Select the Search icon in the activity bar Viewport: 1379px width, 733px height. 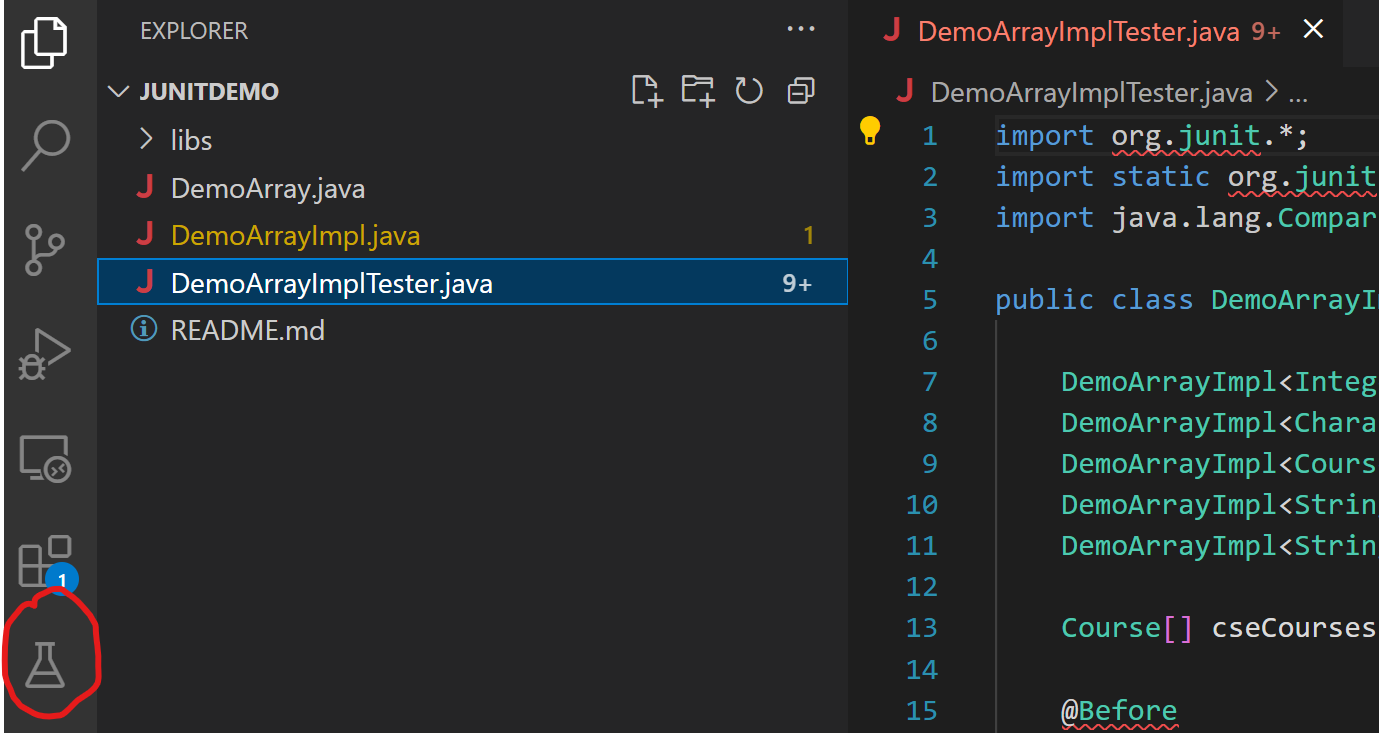click(46, 146)
